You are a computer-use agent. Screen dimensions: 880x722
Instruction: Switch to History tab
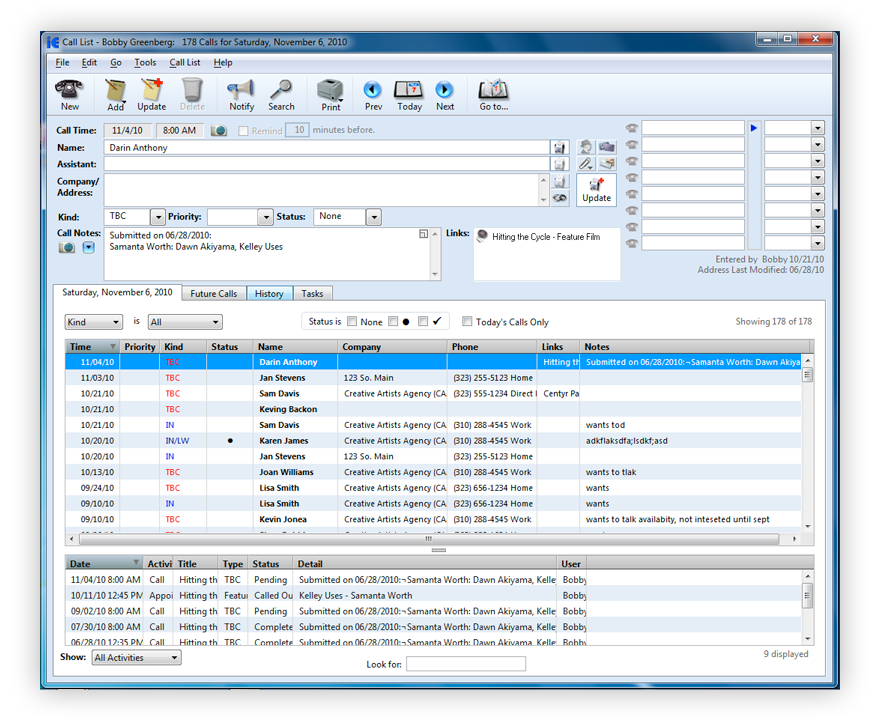click(x=269, y=294)
